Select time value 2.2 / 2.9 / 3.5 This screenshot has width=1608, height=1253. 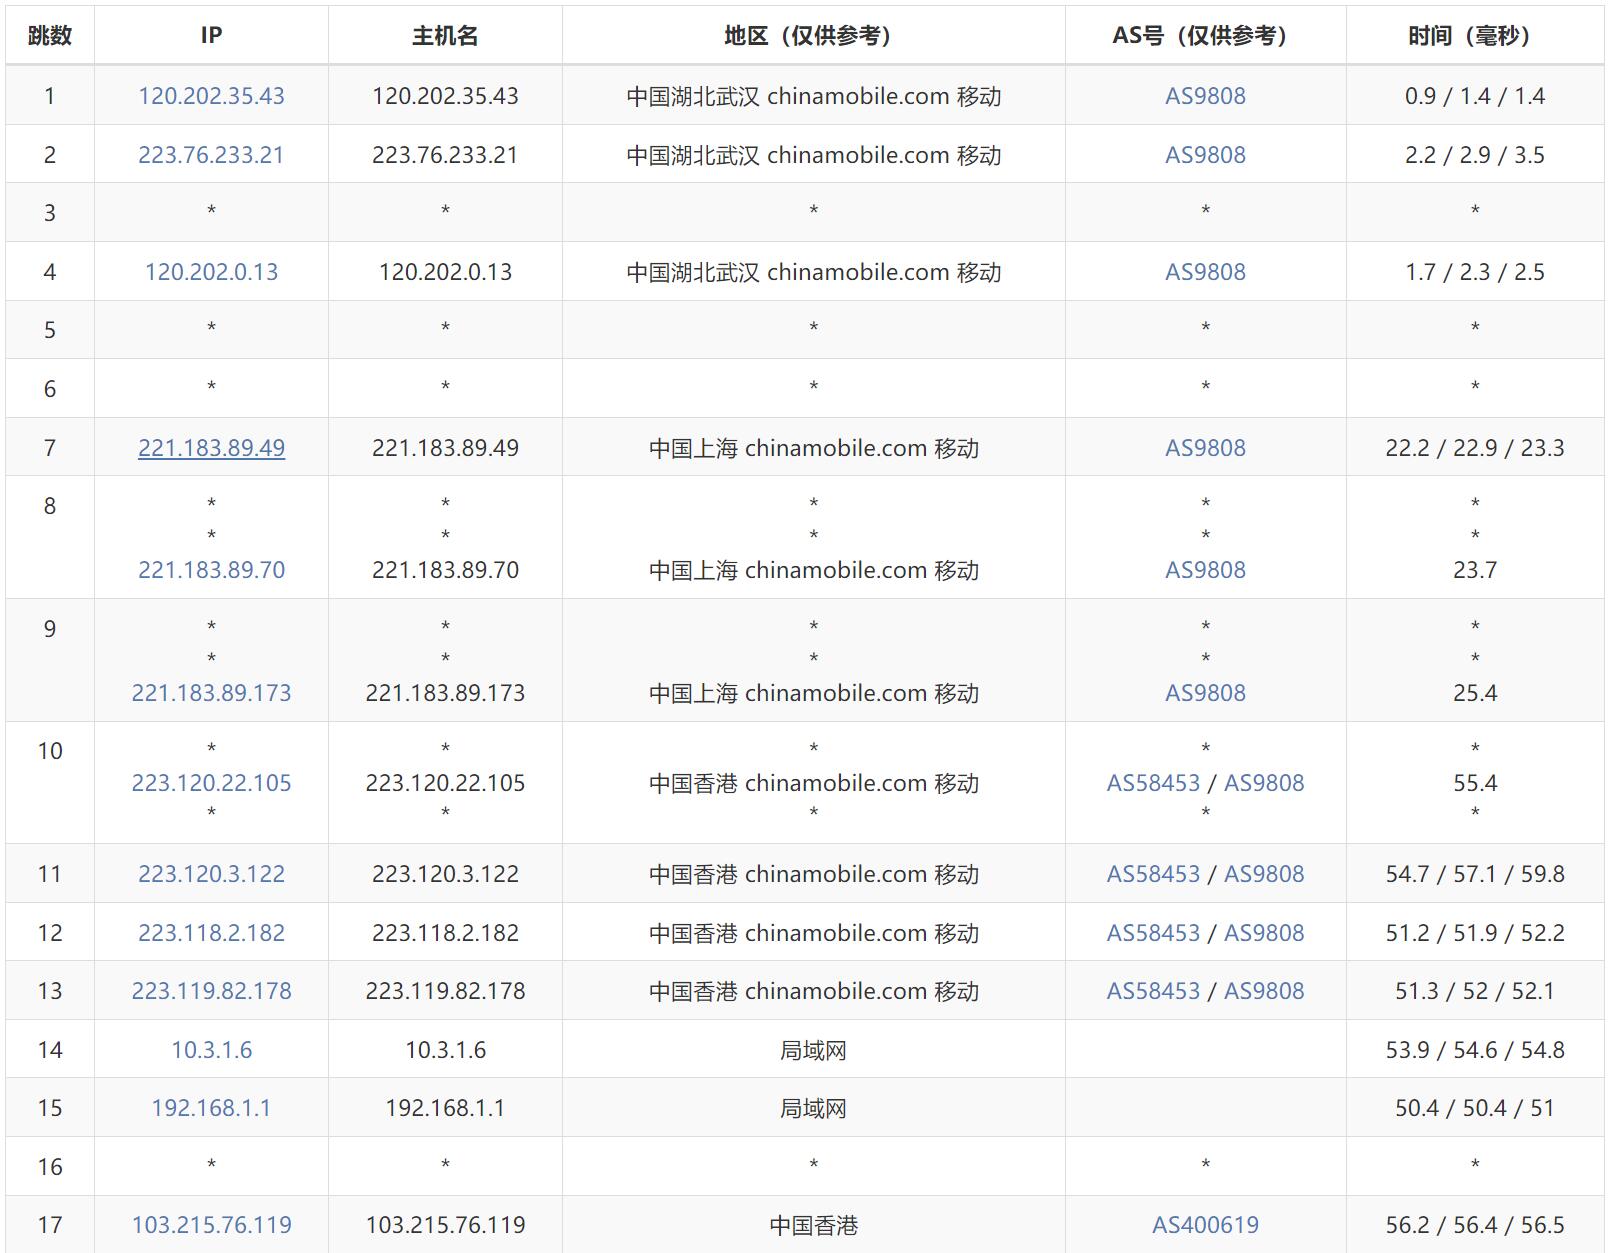[x=1475, y=155]
